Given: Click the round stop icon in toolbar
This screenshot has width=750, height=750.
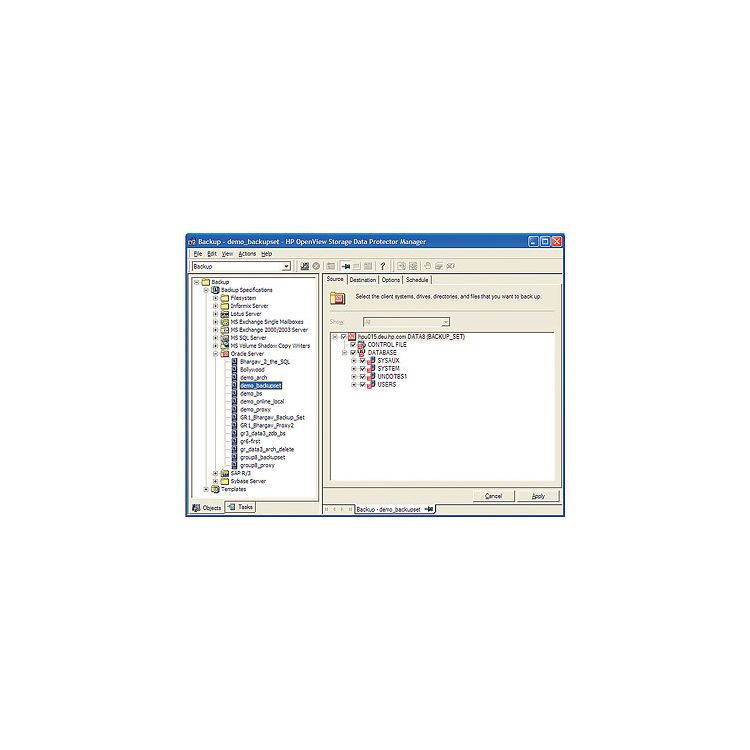Looking at the screenshot, I should tap(316, 266).
